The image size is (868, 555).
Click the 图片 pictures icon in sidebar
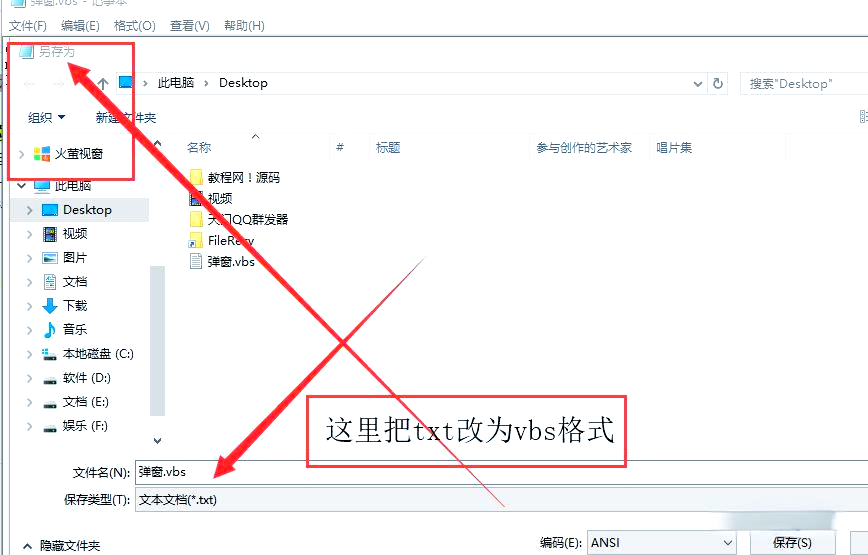tap(50, 258)
